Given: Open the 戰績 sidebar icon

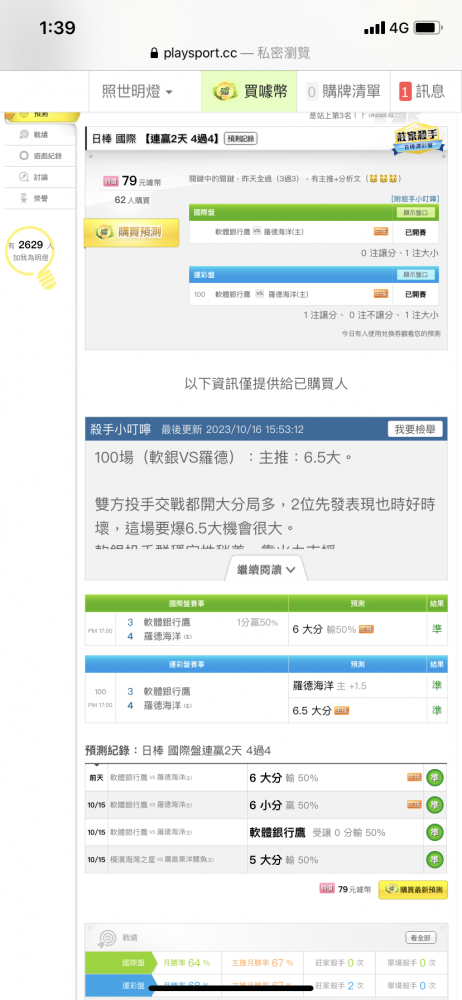Looking at the screenshot, I should 24,134.
